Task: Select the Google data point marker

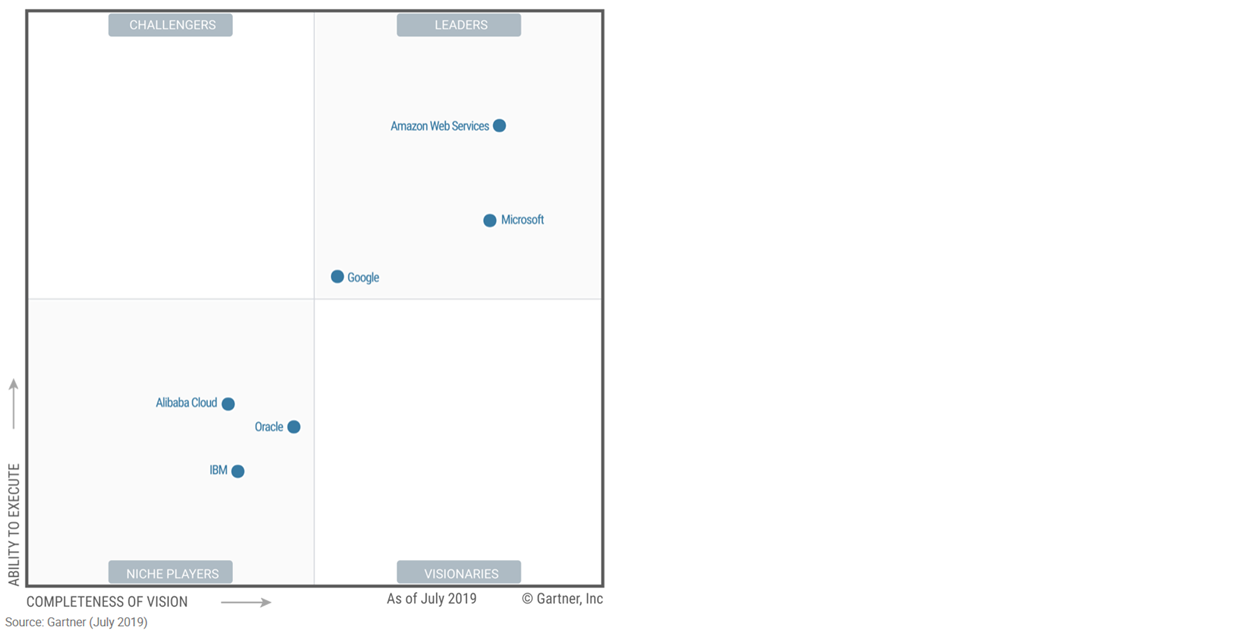Action: (x=338, y=277)
